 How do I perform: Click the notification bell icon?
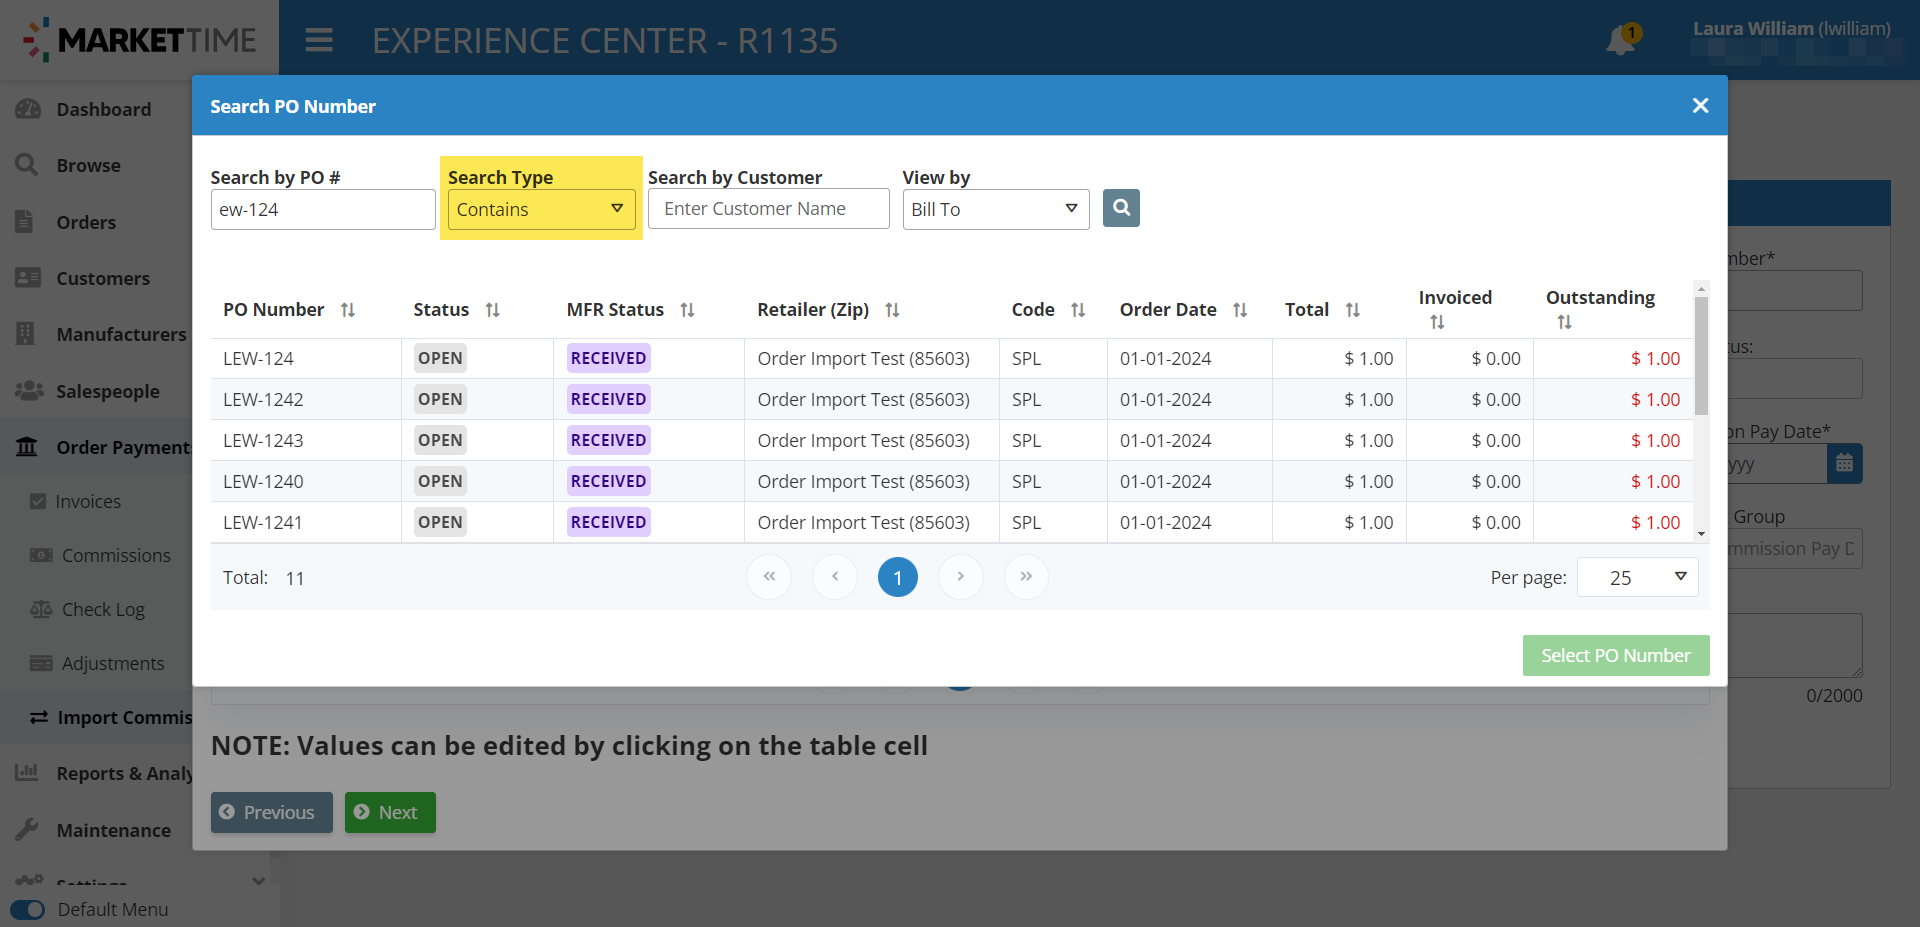point(1619,42)
